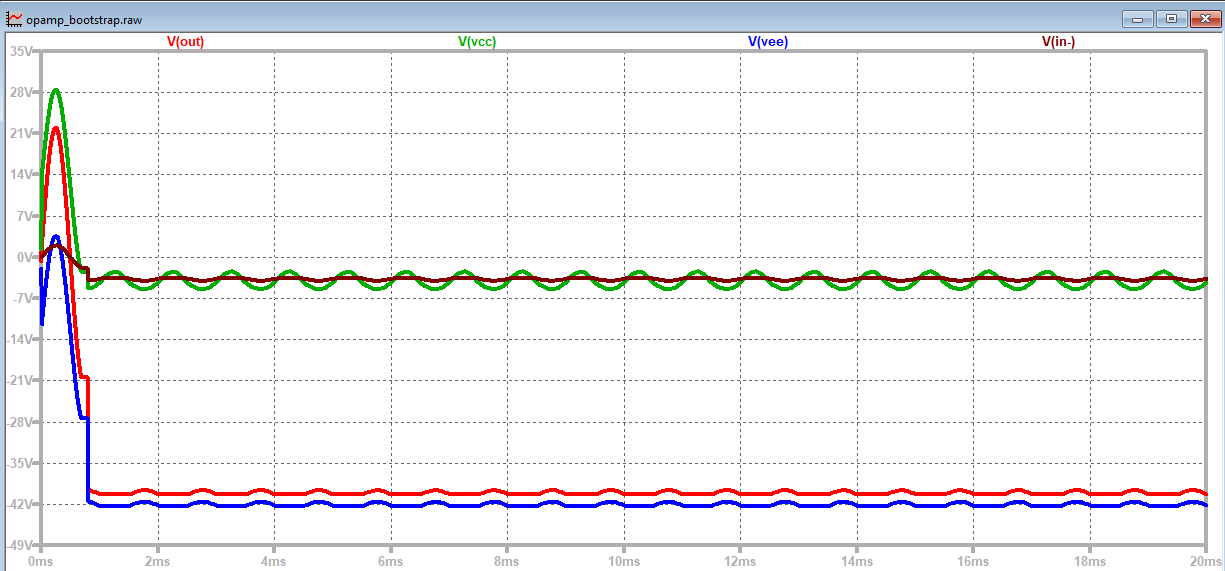Click the V(in-) trace label
The height and width of the screenshot is (571, 1225).
[x=1058, y=41]
